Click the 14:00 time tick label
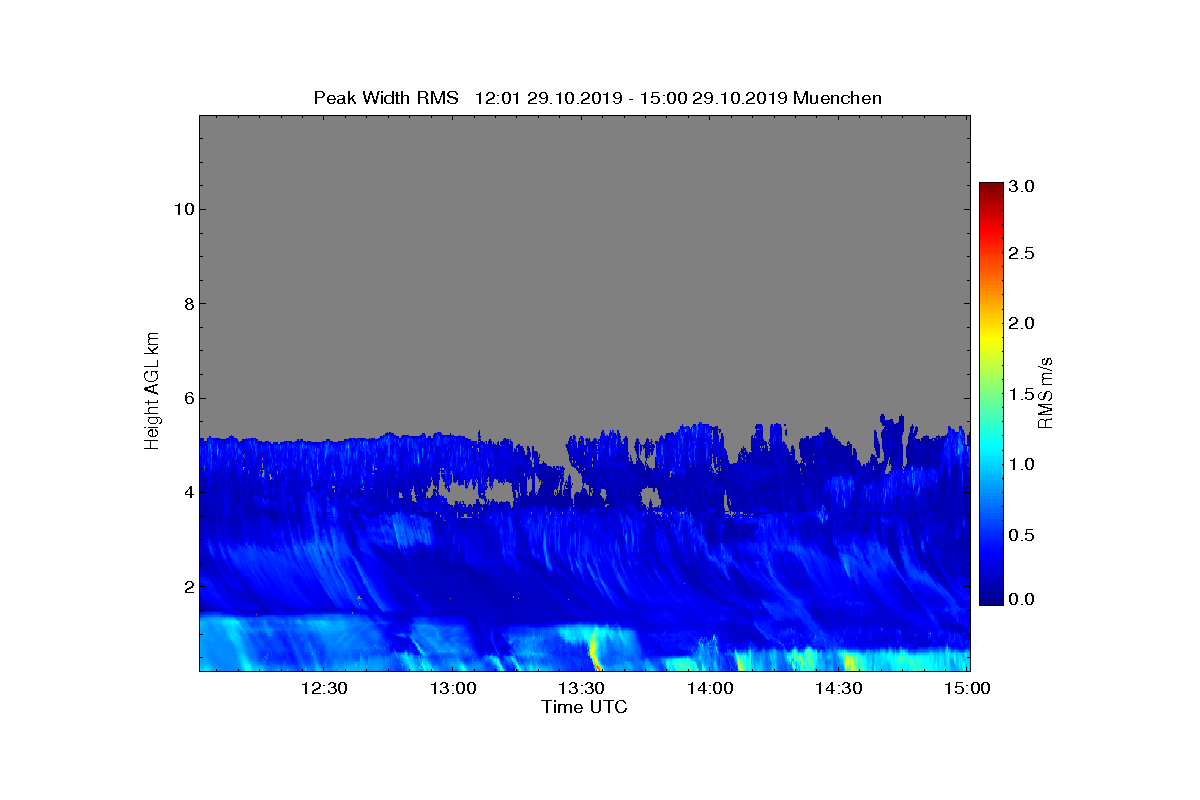The width and height of the screenshot is (1200, 800). tap(710, 689)
